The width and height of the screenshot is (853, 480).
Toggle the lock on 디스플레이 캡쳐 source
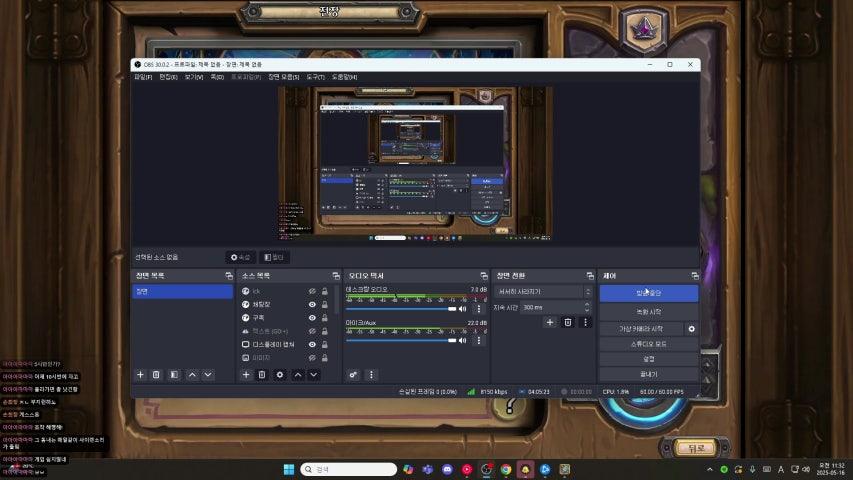tap(325, 344)
